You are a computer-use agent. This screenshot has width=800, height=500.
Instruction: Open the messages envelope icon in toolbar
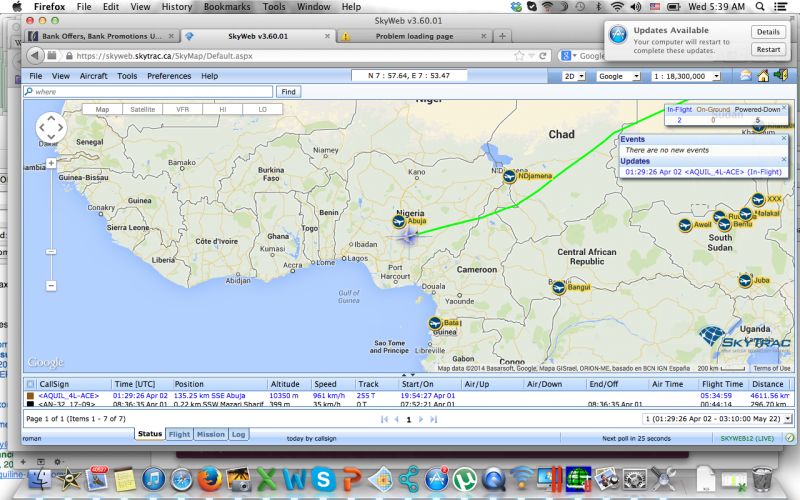746,76
